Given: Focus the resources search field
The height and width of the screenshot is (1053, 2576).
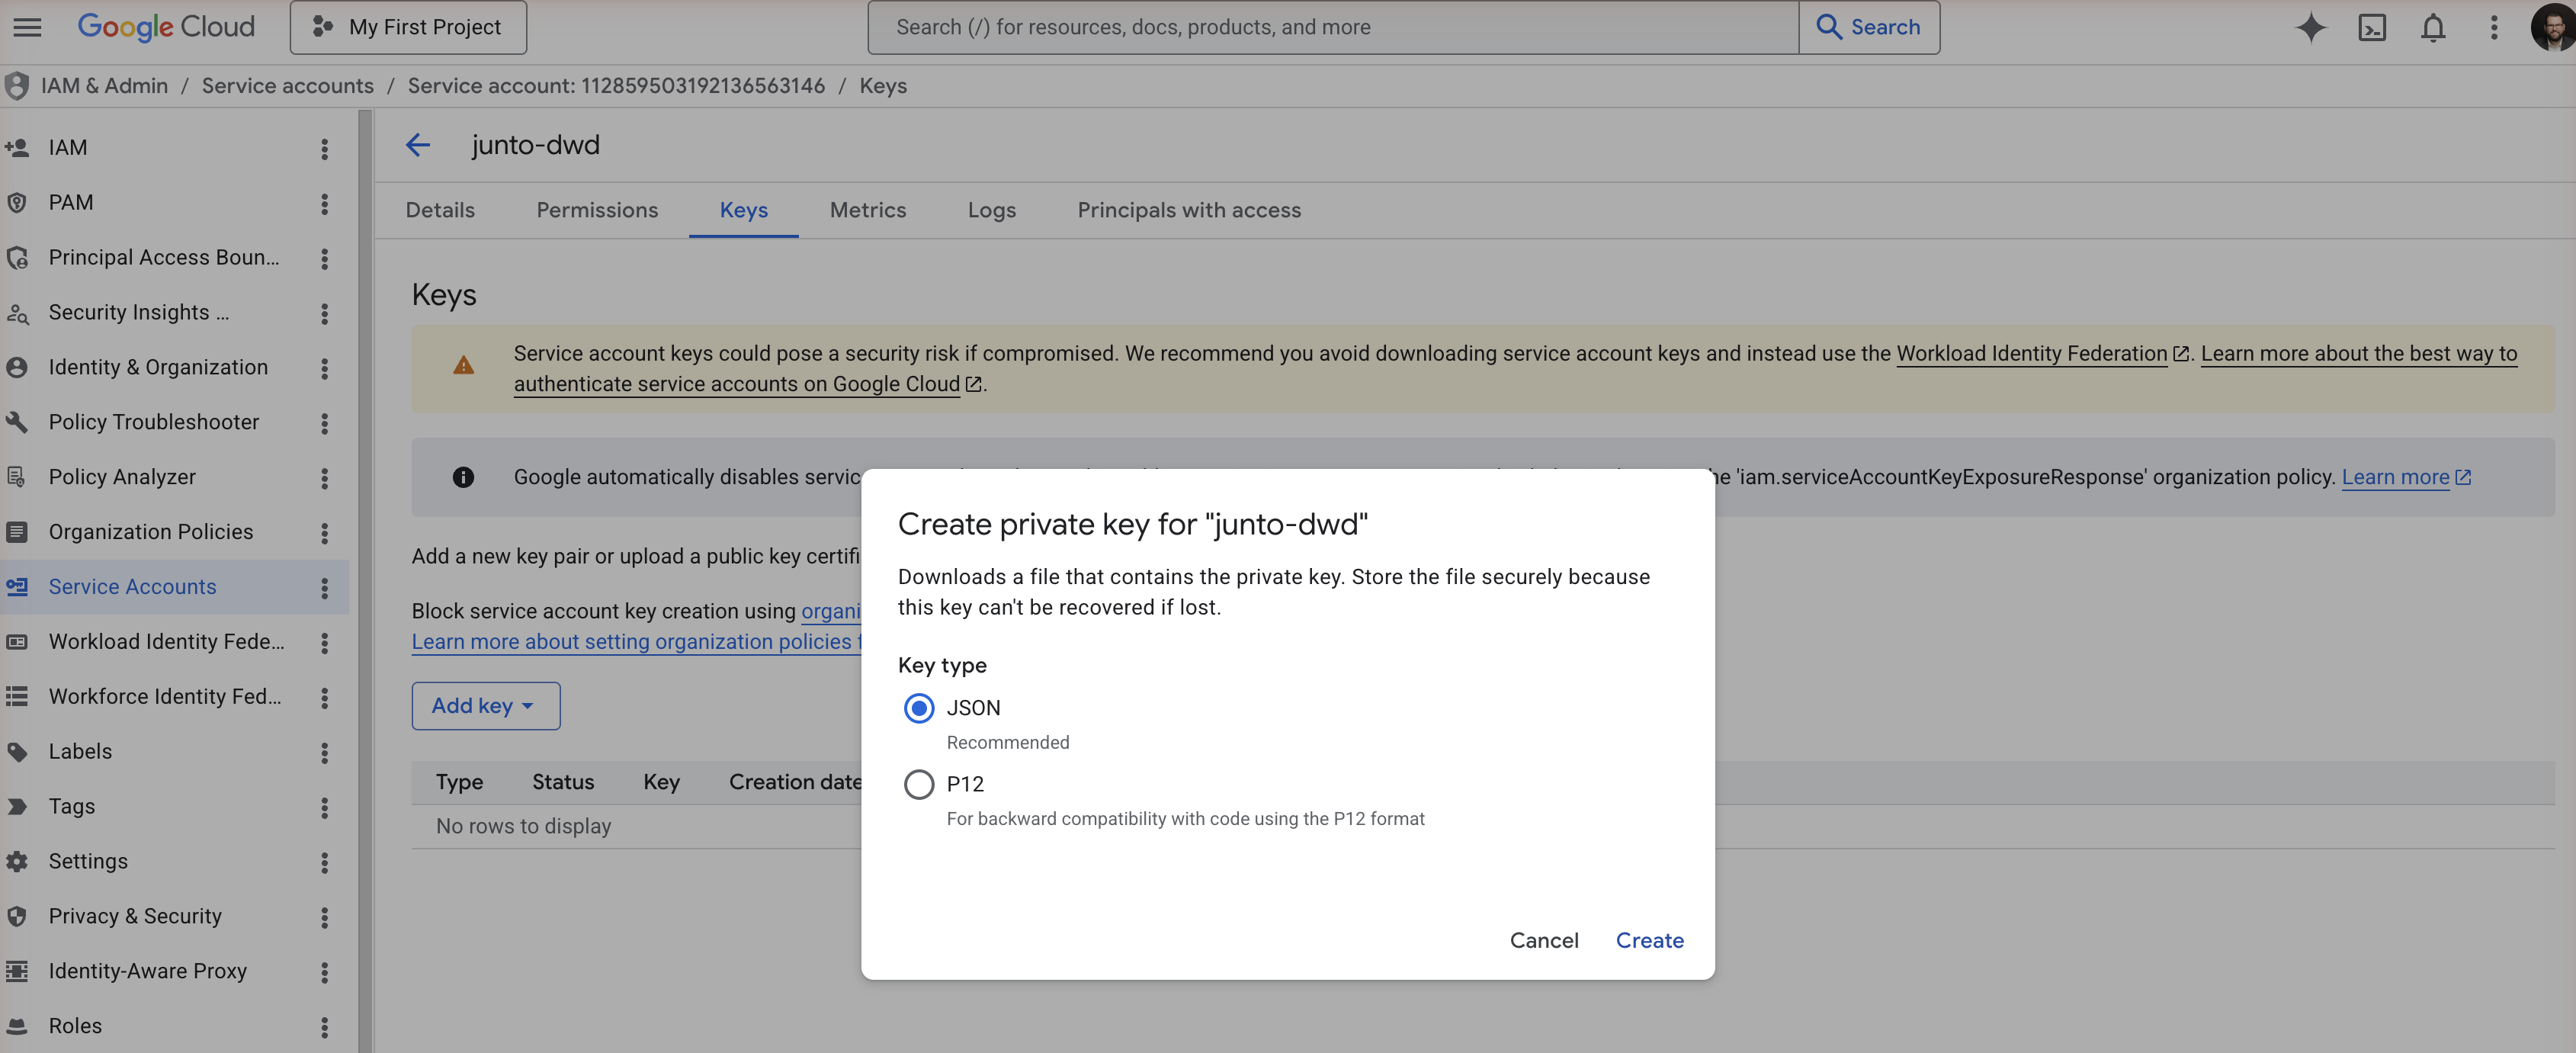Looking at the screenshot, I should coord(1333,27).
